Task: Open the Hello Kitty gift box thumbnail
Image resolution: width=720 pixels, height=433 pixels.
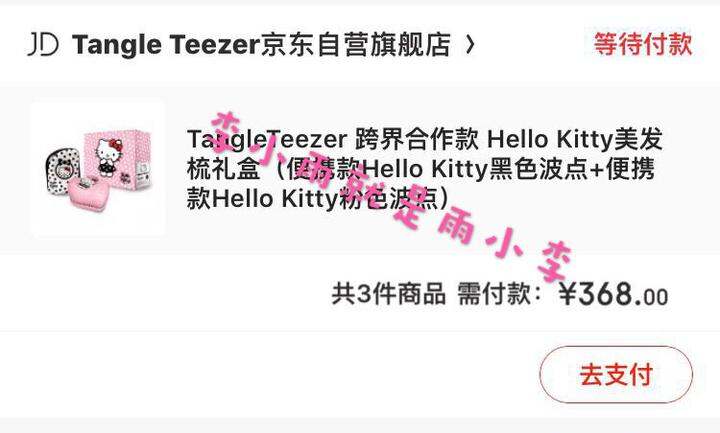Action: tap(98, 169)
